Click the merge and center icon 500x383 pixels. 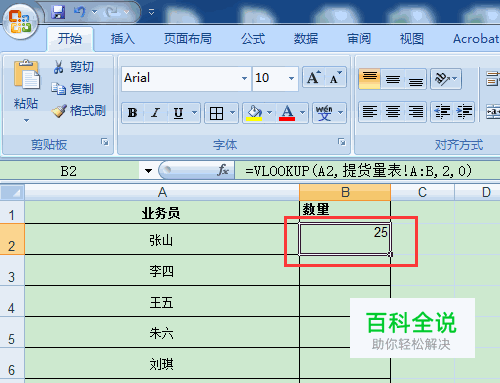click(x=493, y=112)
